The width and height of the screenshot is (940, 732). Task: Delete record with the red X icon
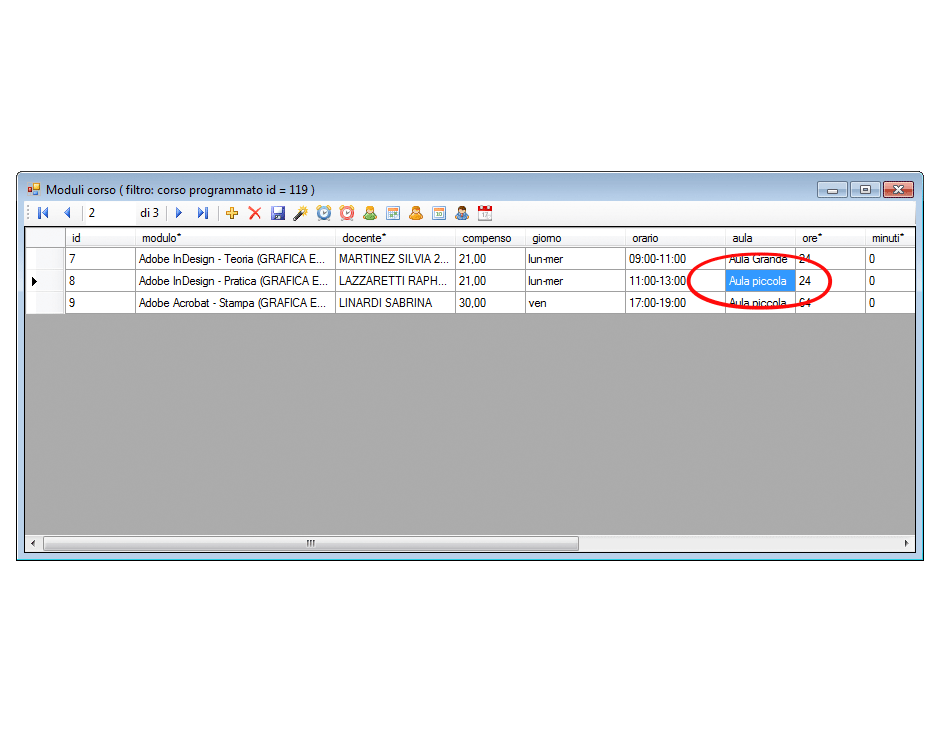coord(255,213)
